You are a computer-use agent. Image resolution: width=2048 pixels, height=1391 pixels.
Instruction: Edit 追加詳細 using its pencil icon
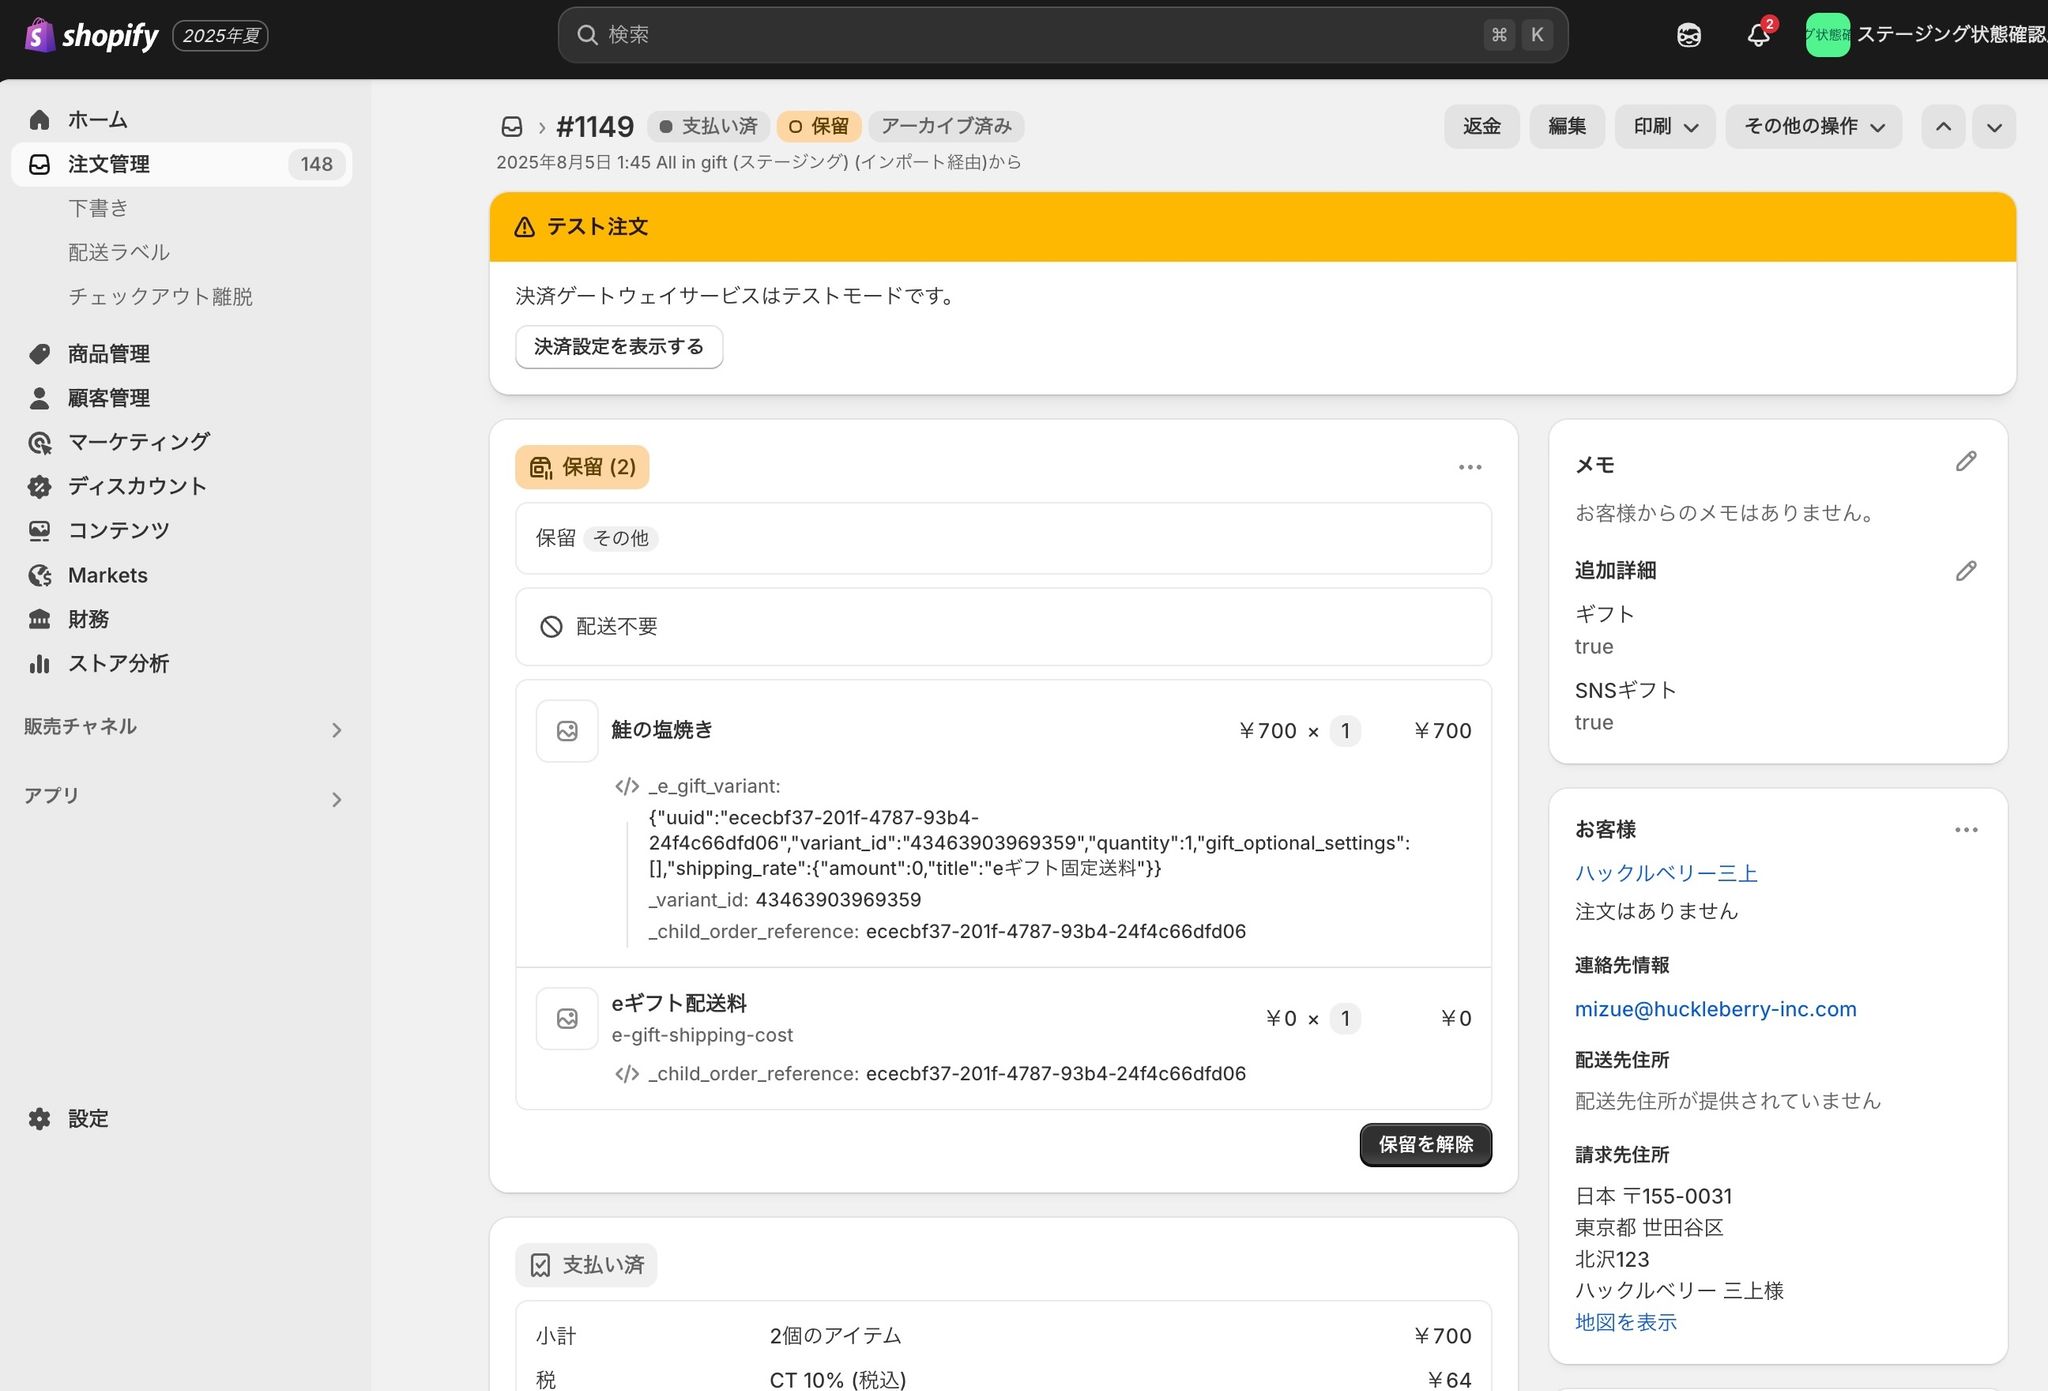click(1965, 571)
